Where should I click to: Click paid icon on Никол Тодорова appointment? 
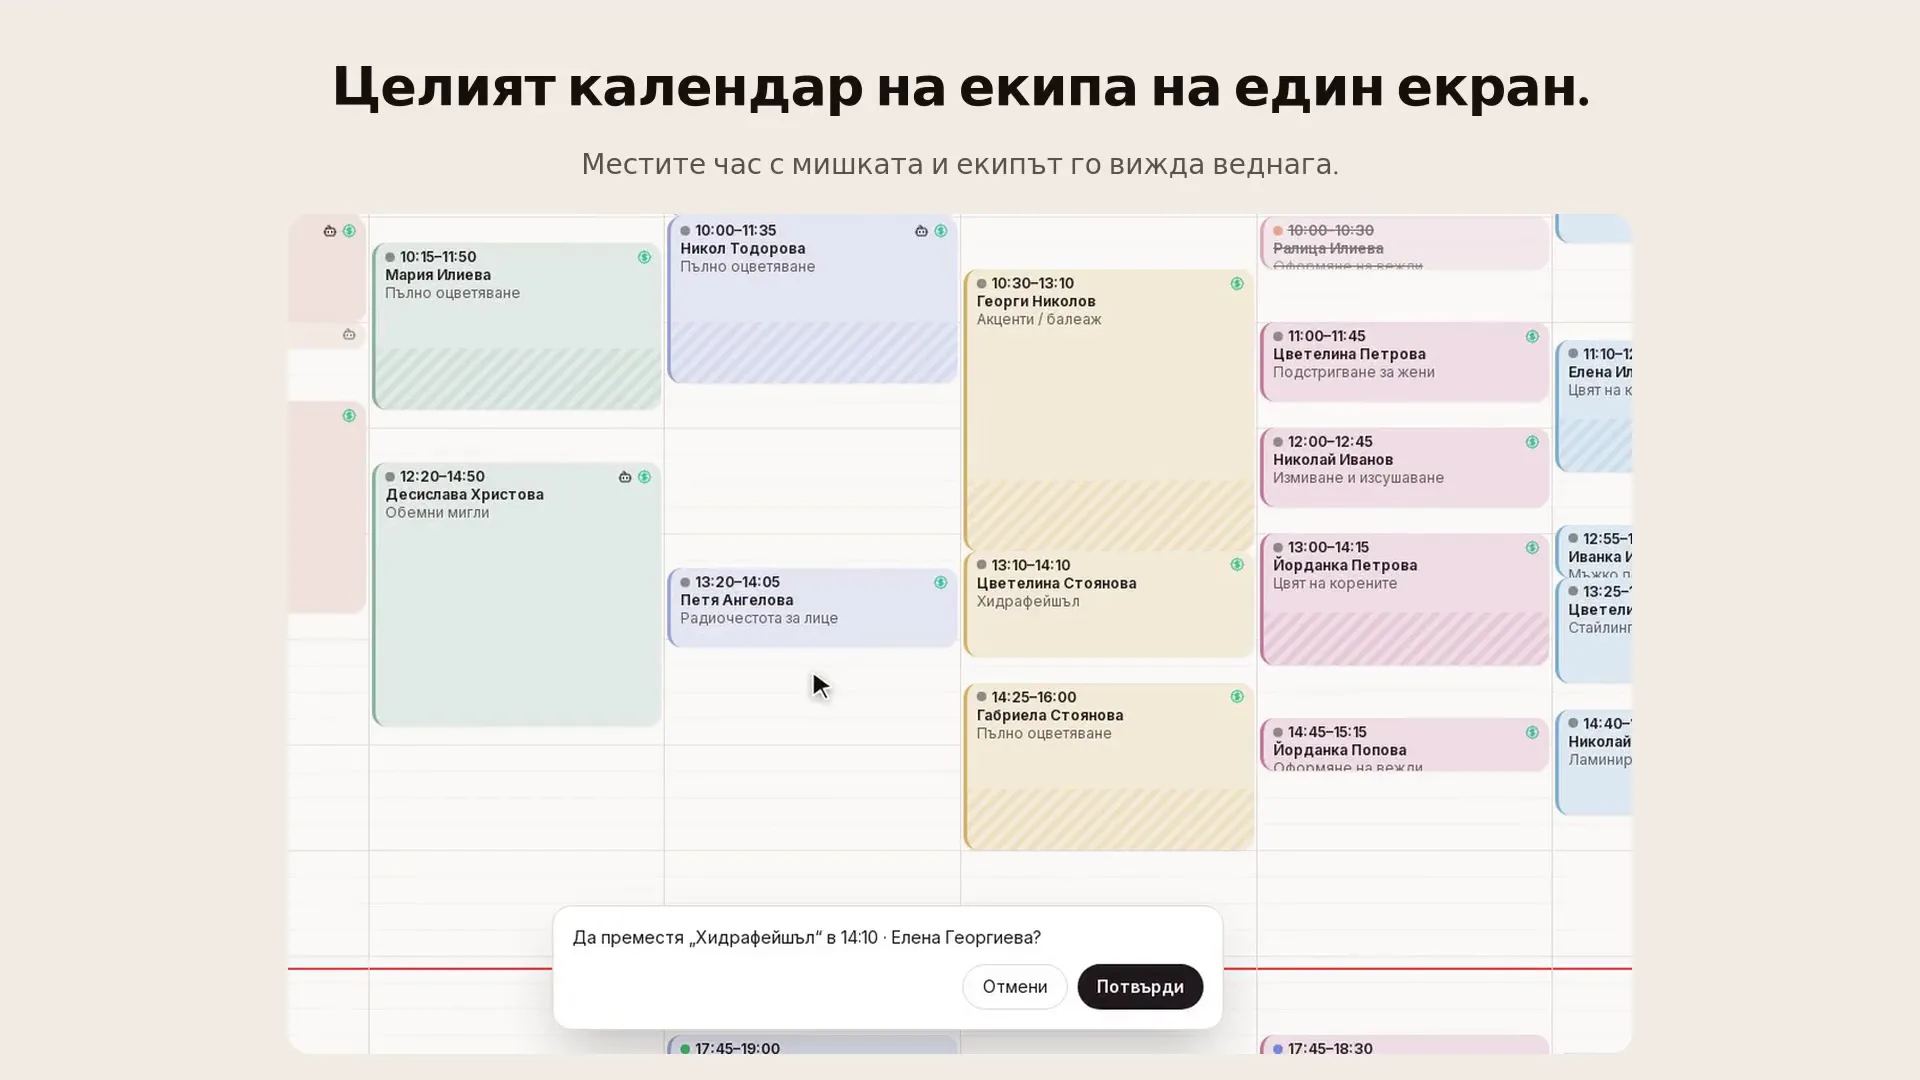[940, 231]
